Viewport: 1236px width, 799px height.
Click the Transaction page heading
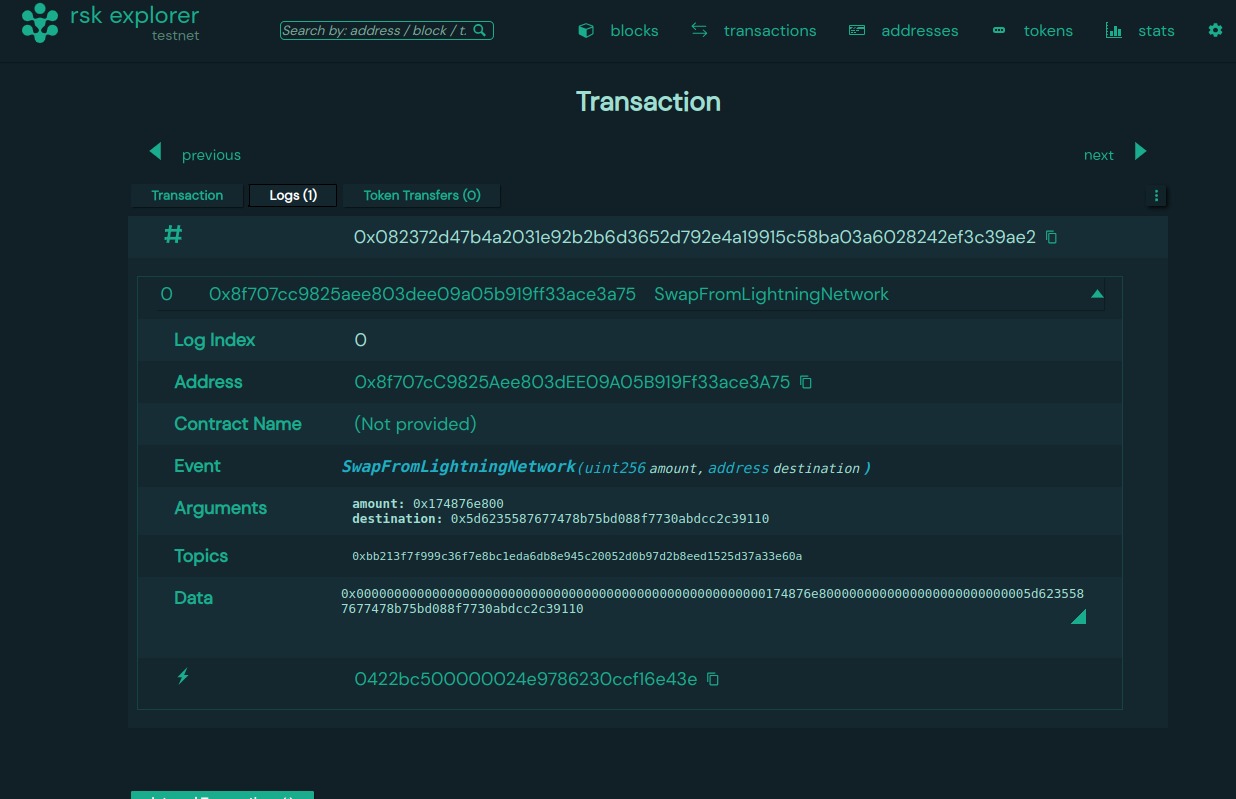[648, 102]
